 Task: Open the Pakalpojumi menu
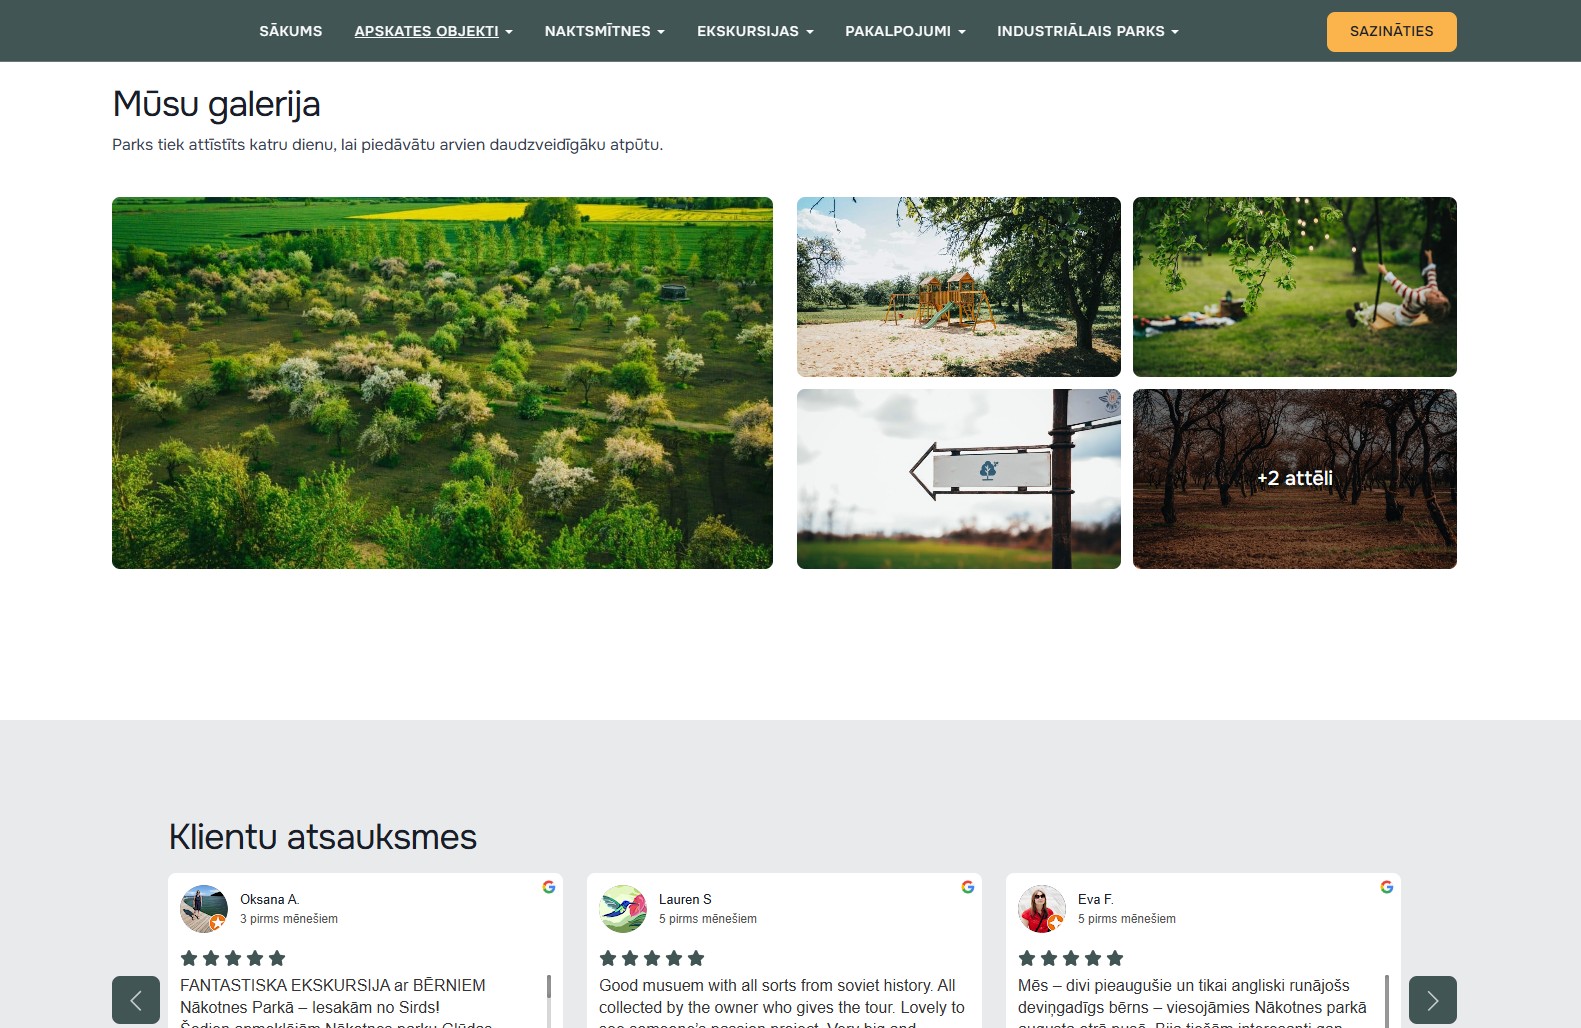click(905, 31)
